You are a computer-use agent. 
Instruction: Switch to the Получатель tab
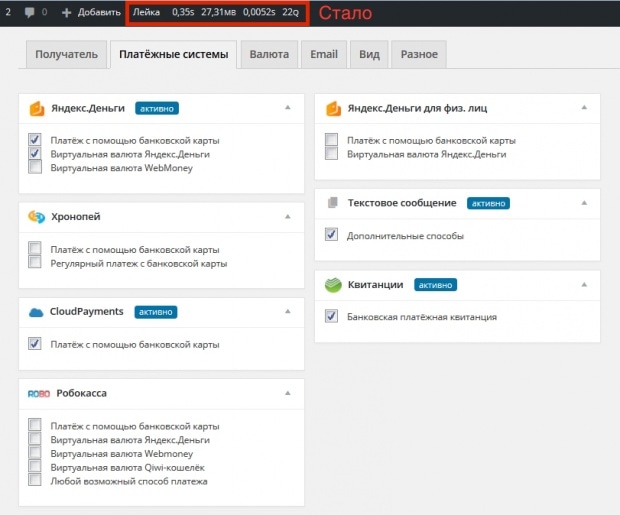click(66, 54)
